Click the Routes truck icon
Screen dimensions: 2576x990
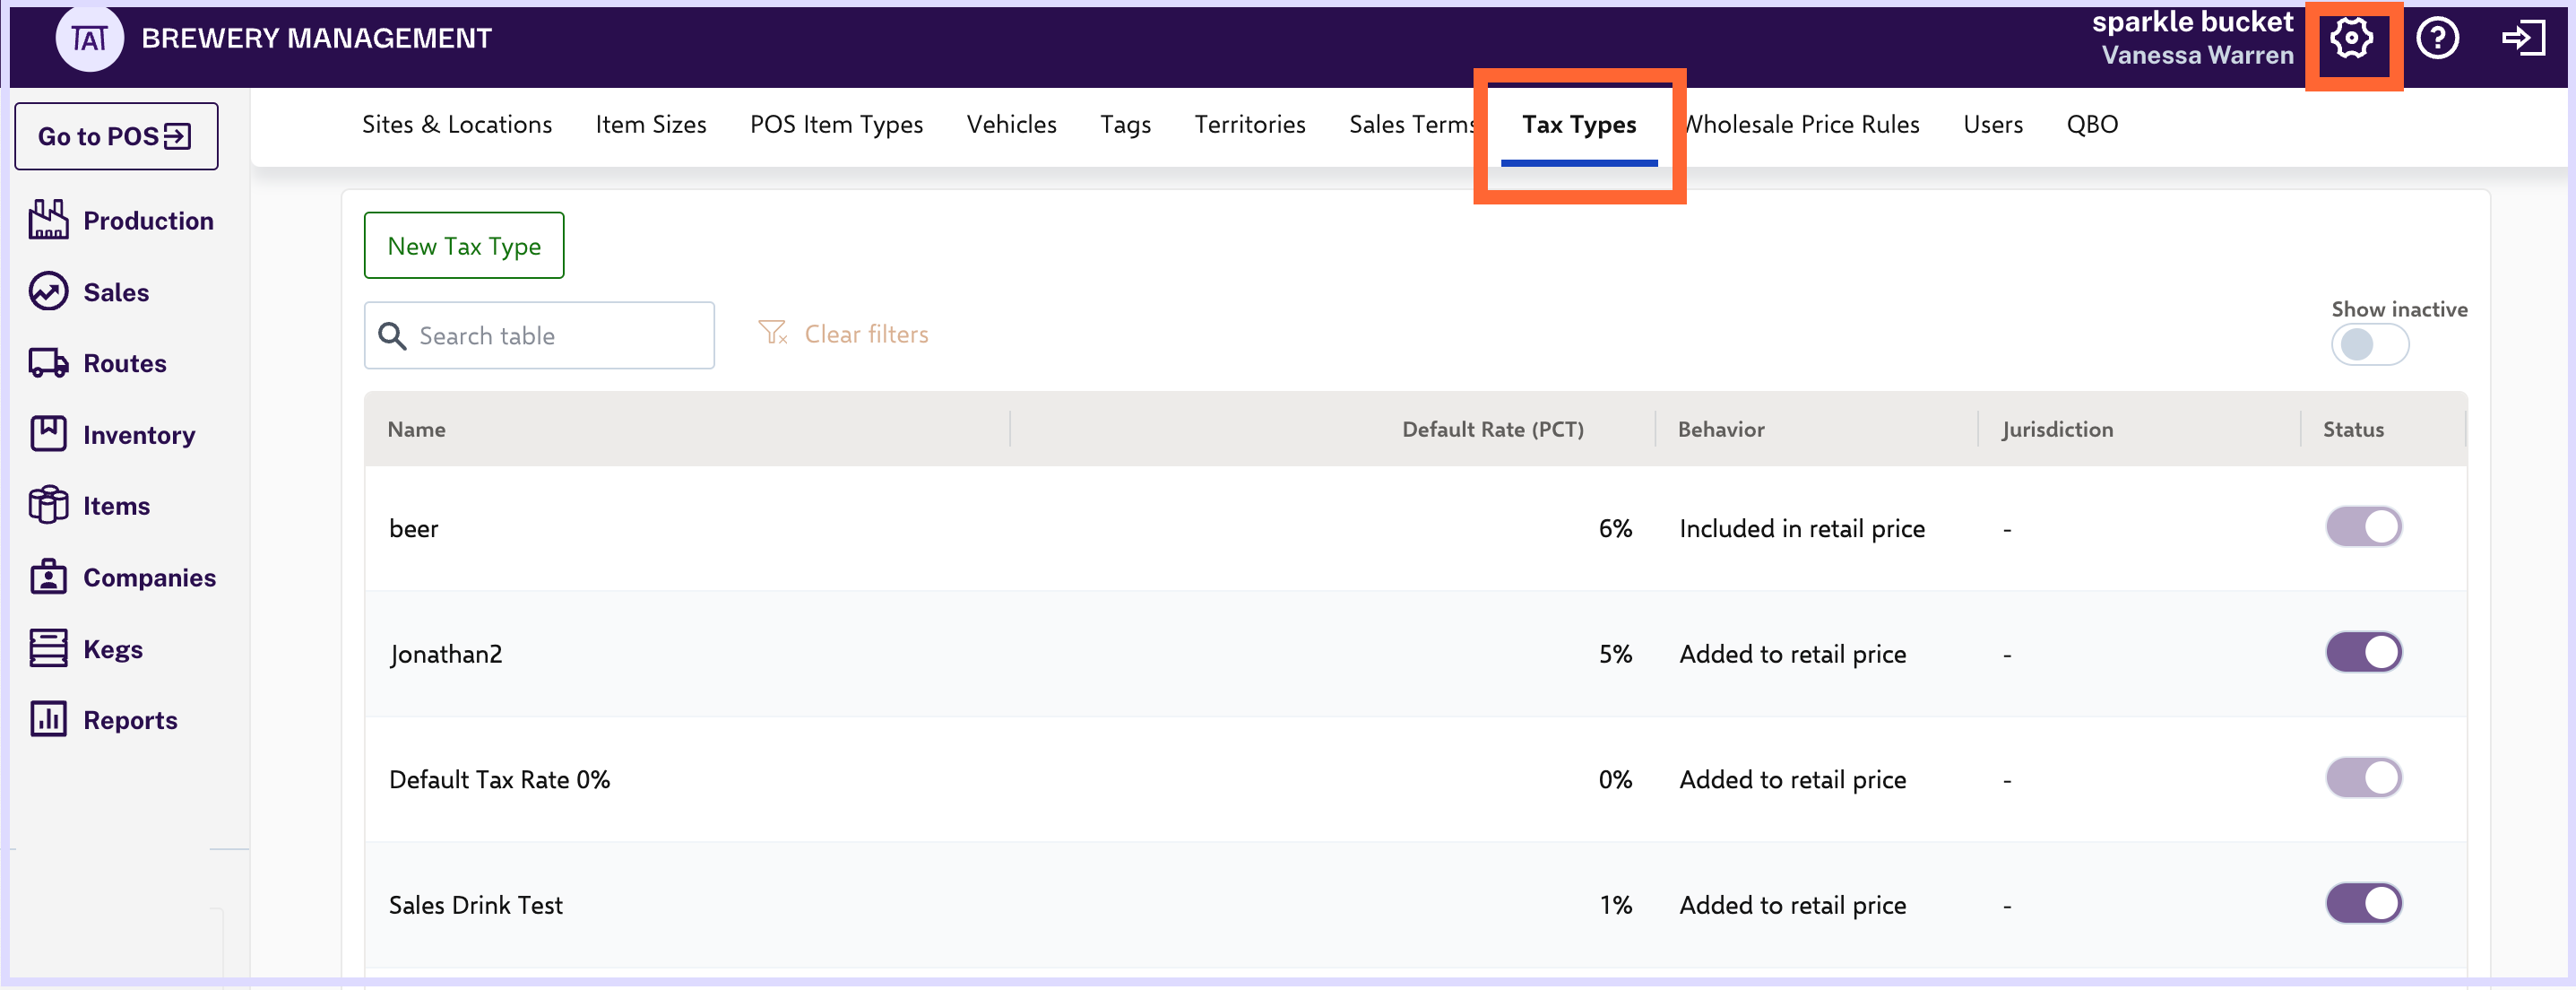pyautogui.click(x=48, y=363)
